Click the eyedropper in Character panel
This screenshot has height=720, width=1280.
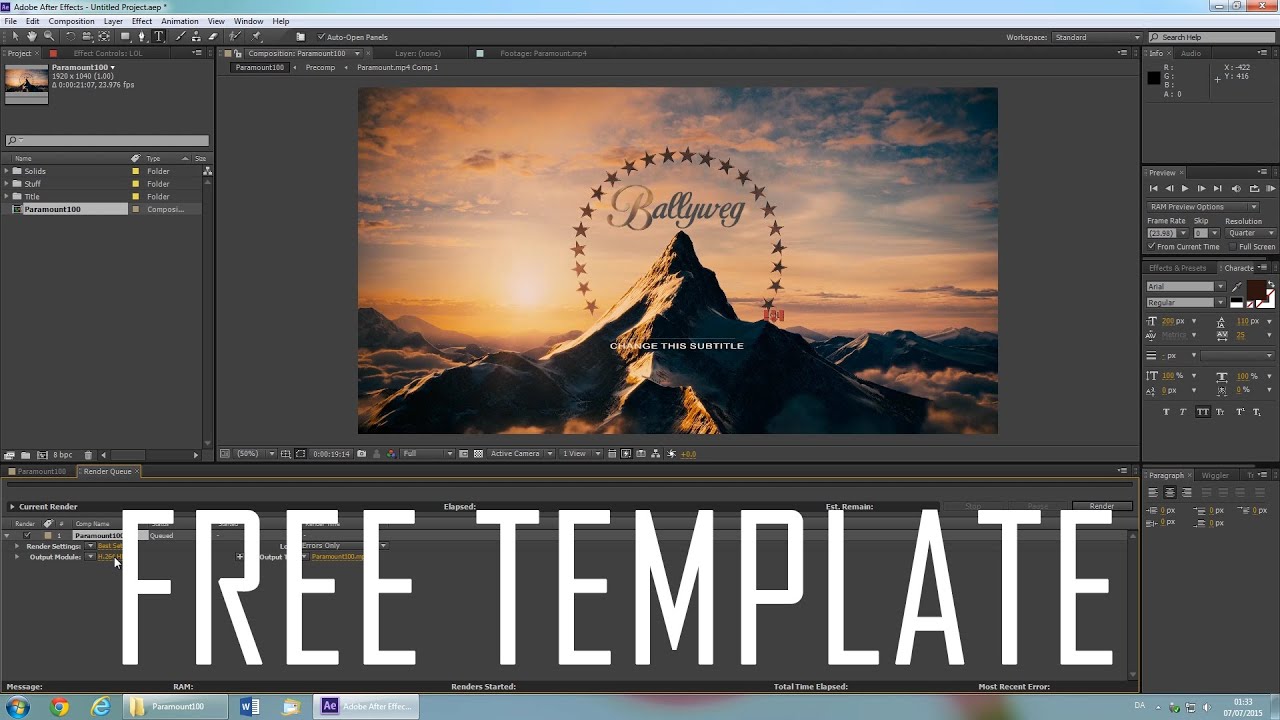[1237, 287]
